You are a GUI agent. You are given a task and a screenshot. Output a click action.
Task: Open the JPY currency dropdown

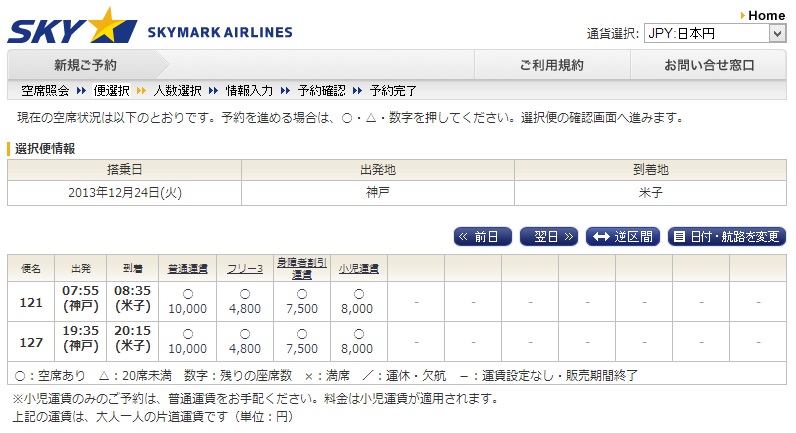[x=715, y=34]
